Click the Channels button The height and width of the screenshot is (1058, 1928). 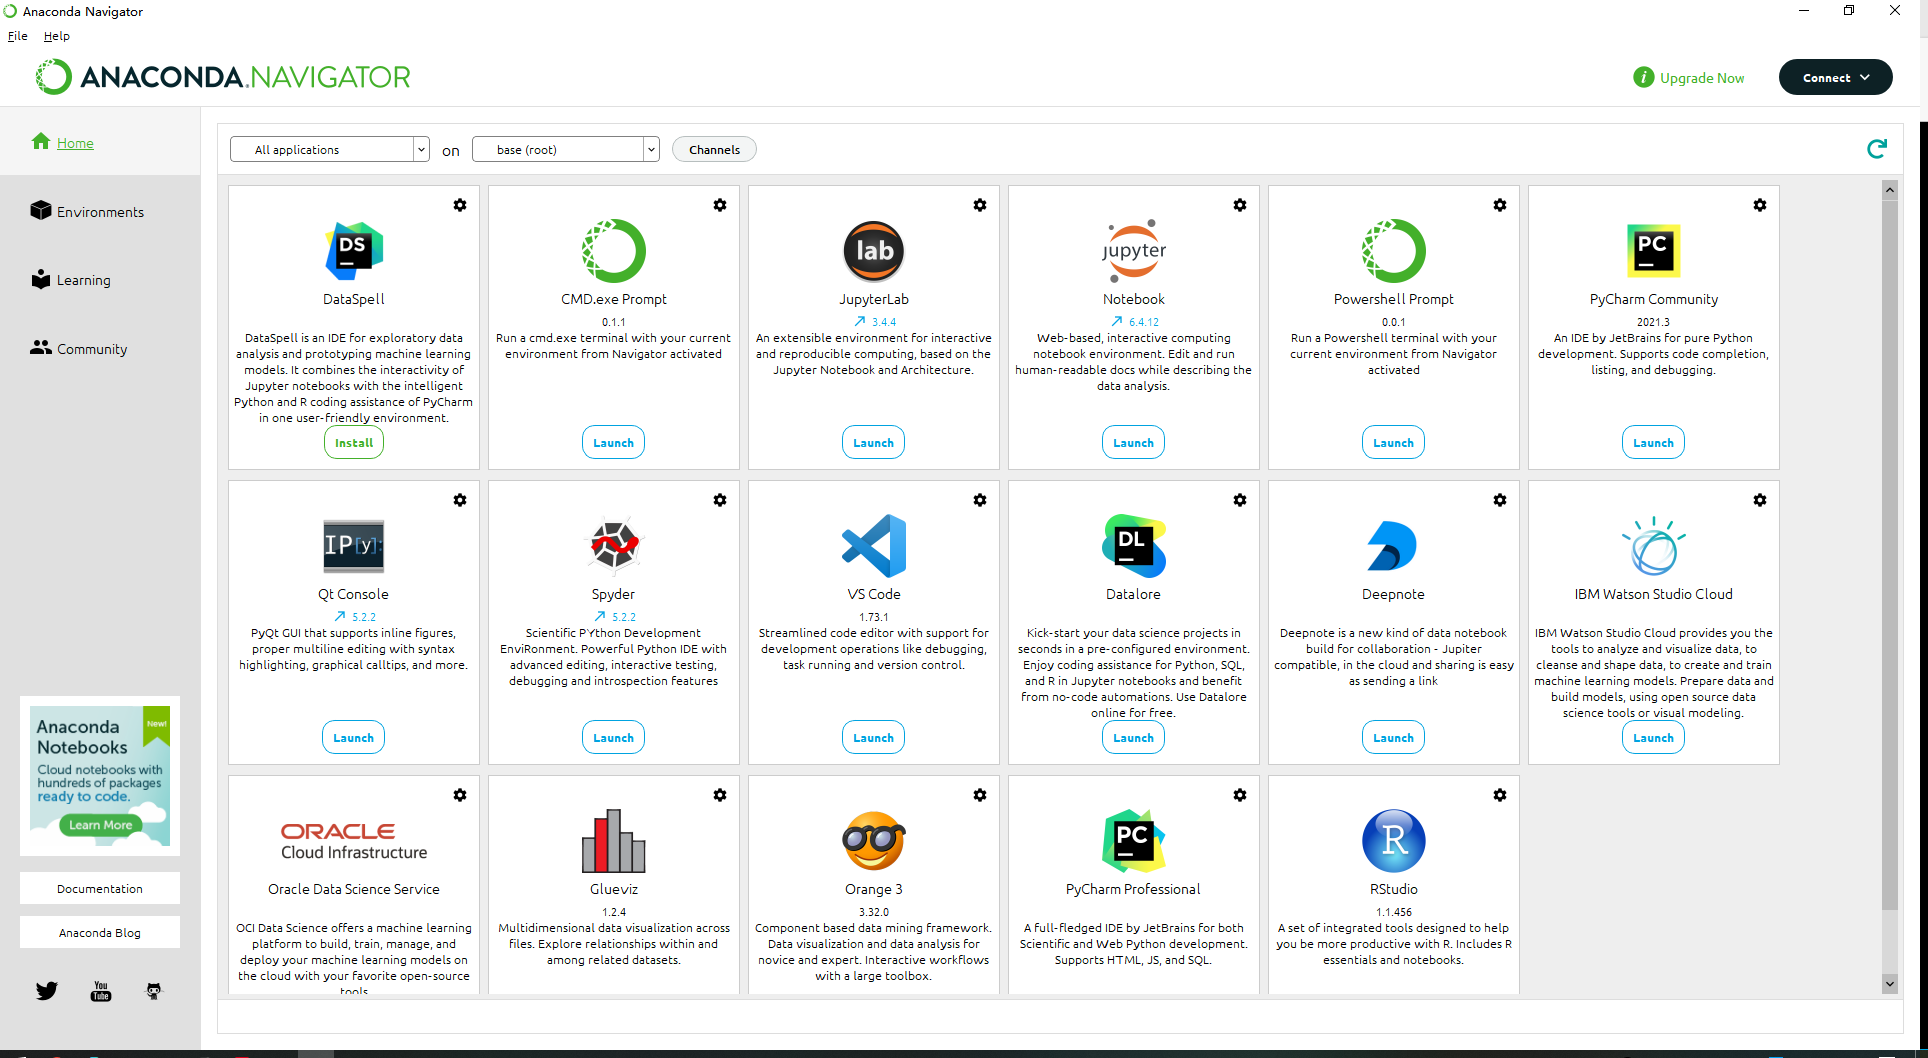click(714, 149)
